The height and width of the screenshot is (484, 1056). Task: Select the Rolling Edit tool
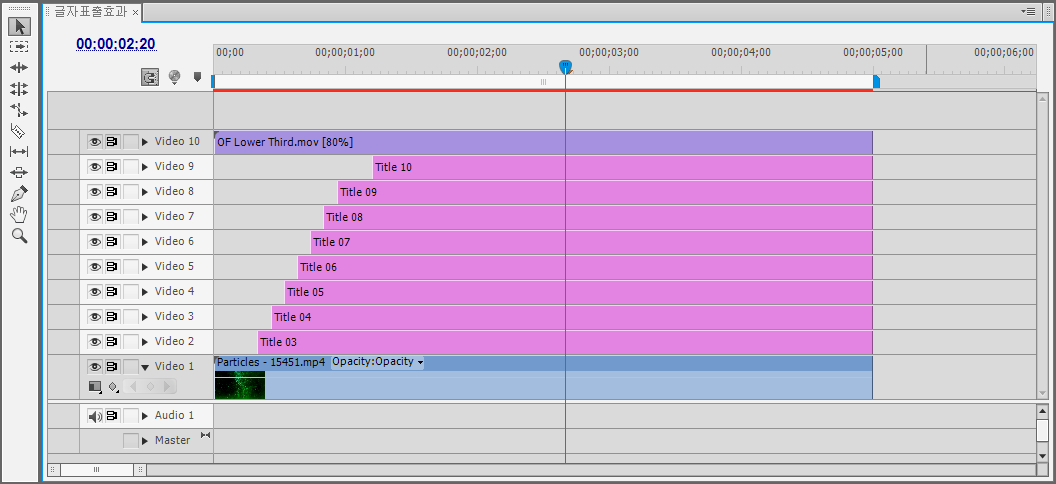(20, 88)
